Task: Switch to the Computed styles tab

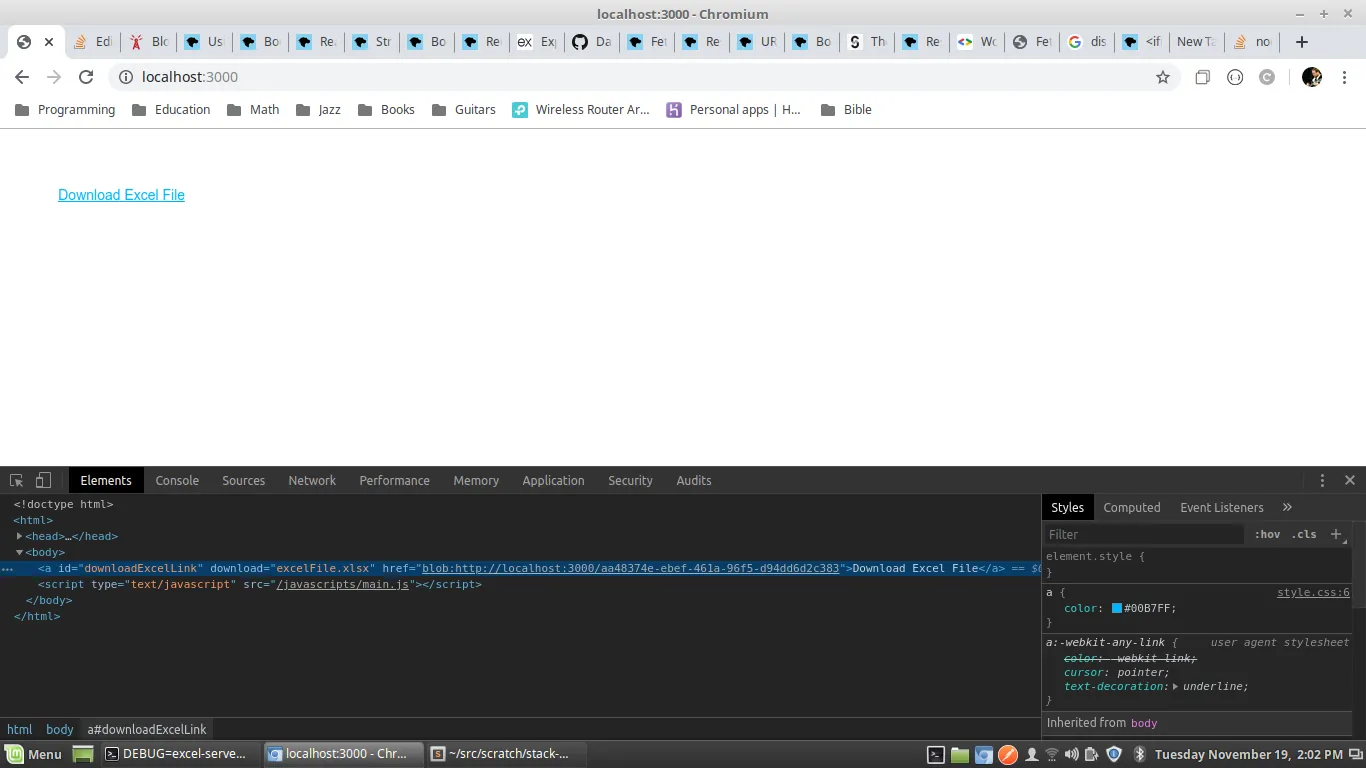Action: click(1132, 507)
